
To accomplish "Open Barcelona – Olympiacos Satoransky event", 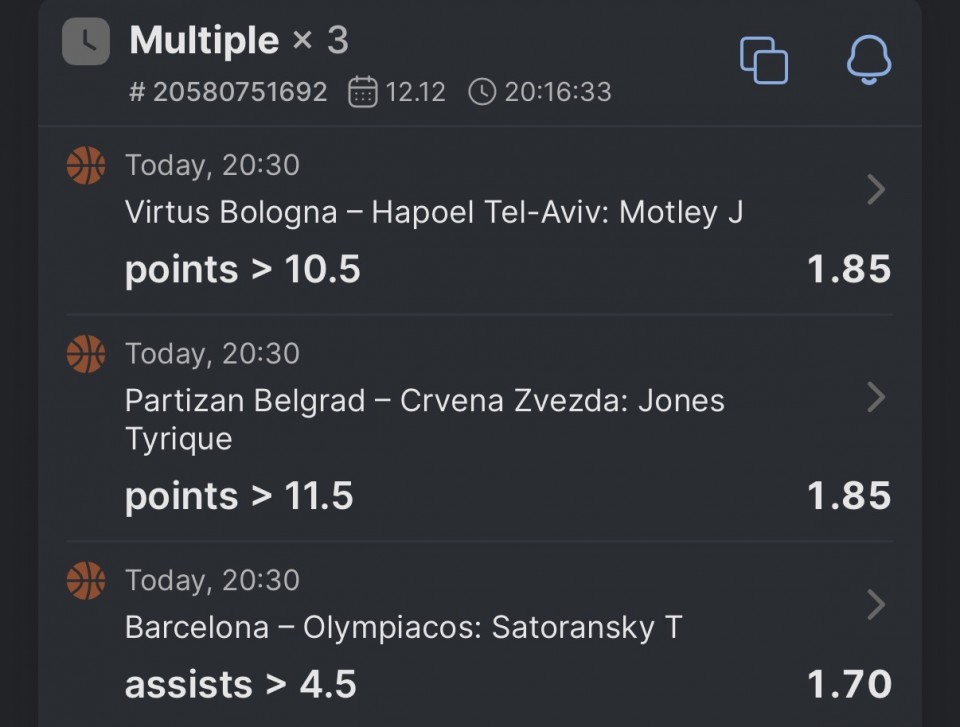I will (403, 627).
